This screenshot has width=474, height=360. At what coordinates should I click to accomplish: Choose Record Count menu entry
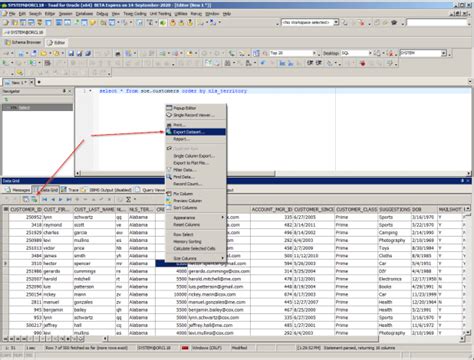[x=196, y=184]
